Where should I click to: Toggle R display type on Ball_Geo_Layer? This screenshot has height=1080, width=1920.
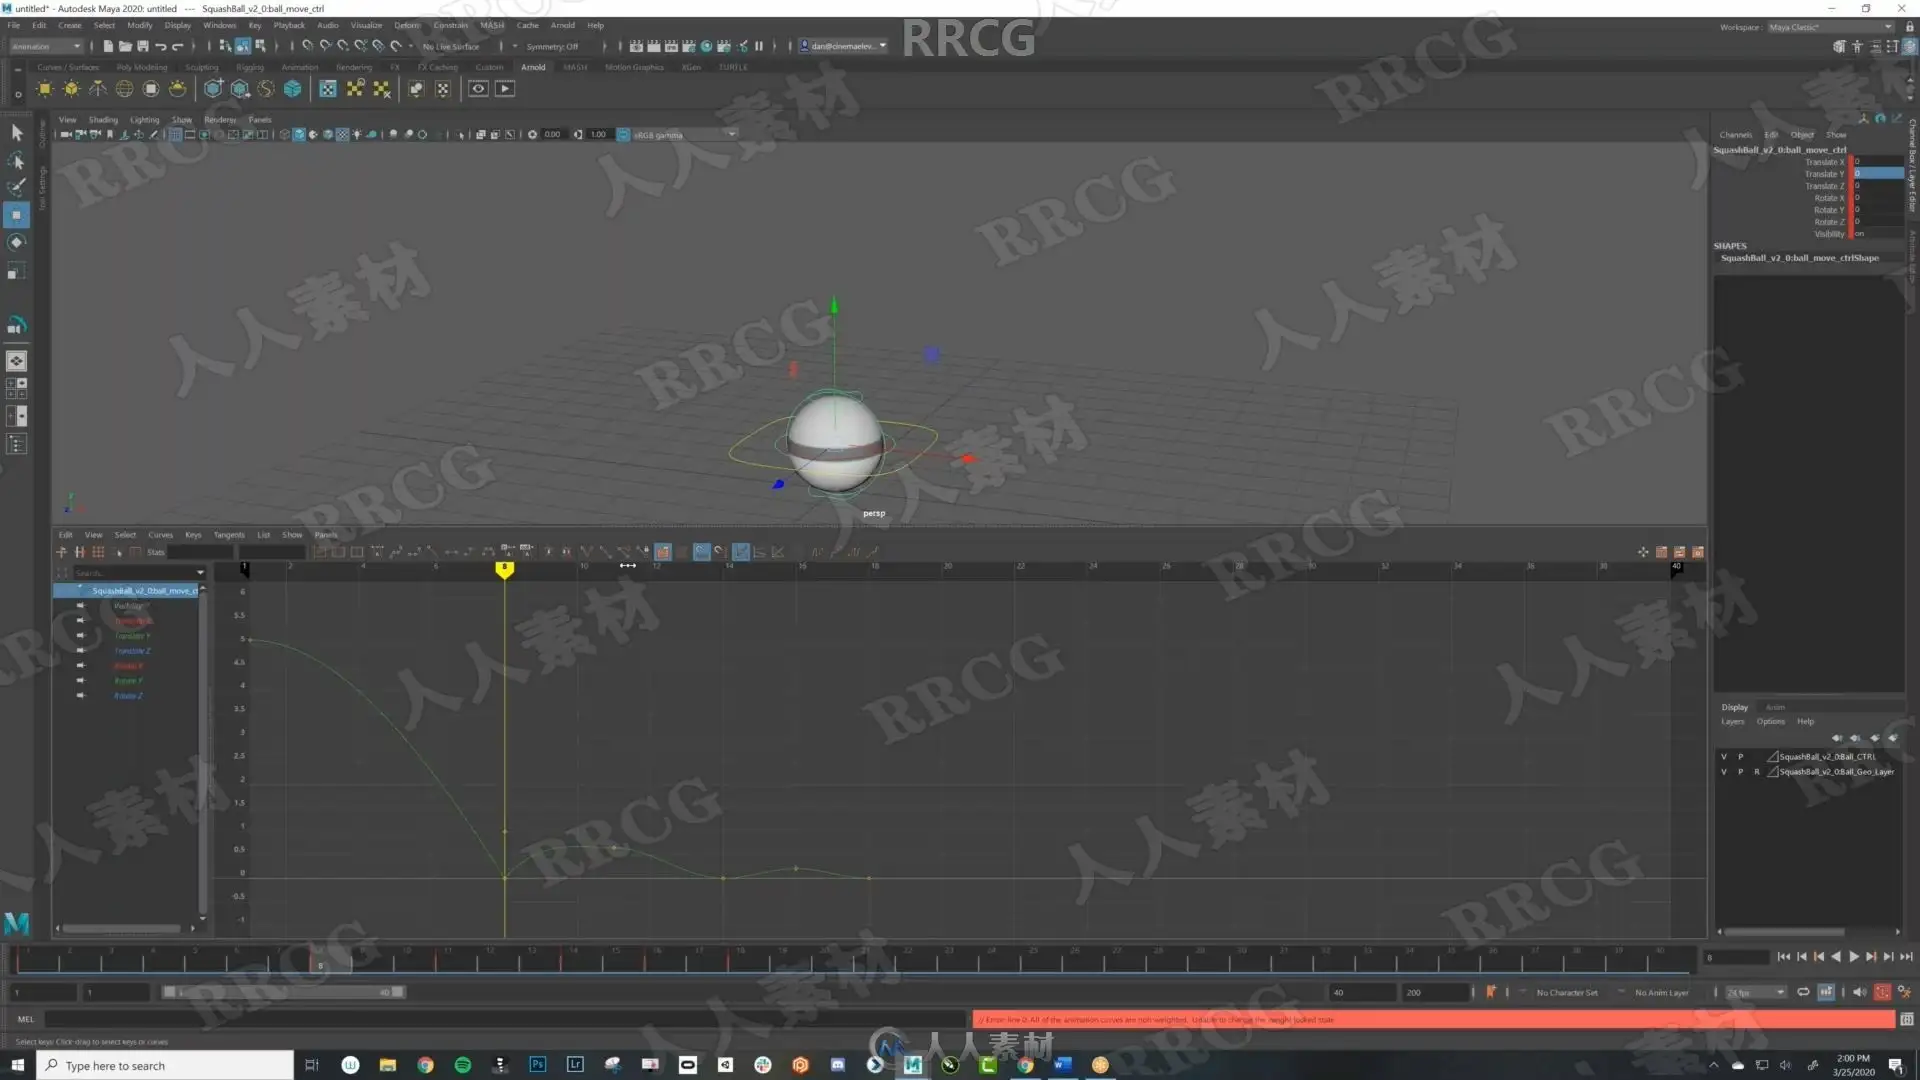point(1756,772)
